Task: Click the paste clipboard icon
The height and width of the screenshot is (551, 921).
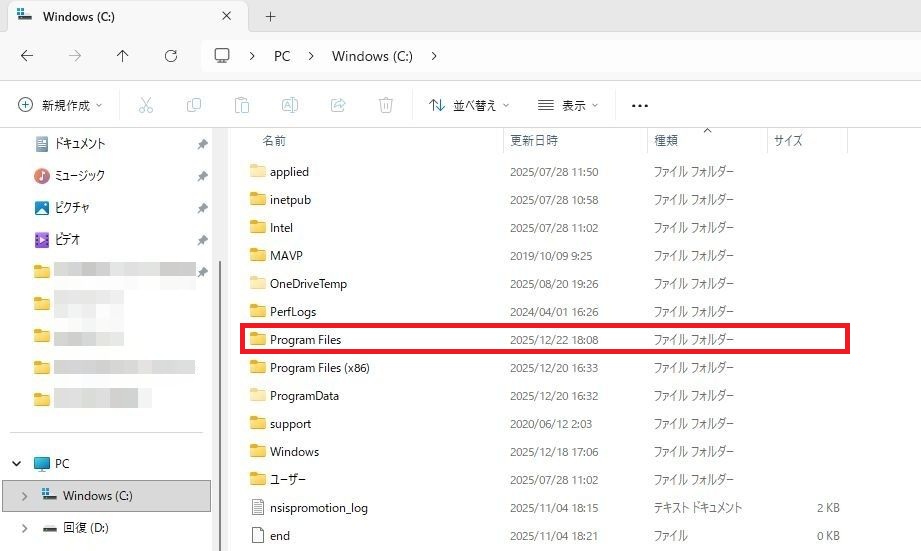Action: coord(241,105)
